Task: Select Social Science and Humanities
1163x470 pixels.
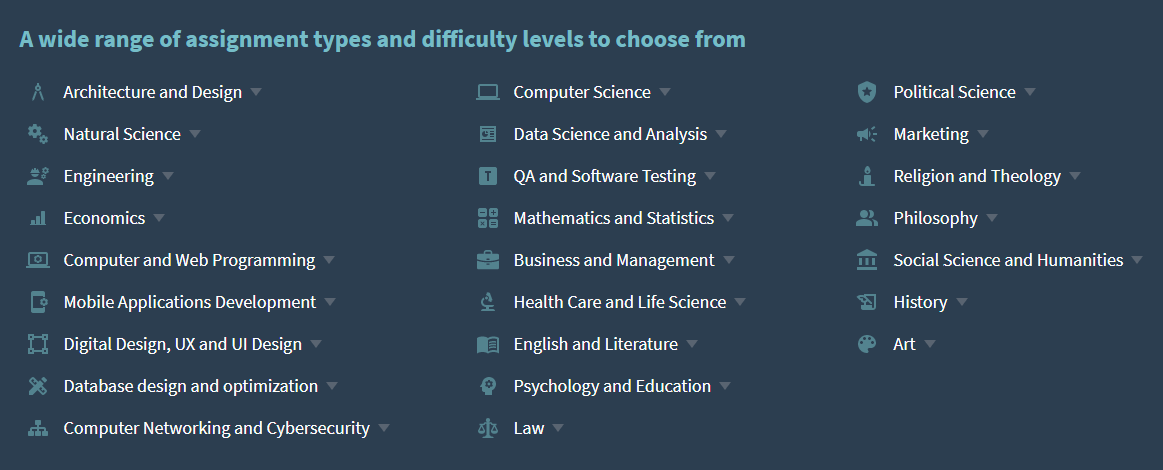Action: (1008, 260)
